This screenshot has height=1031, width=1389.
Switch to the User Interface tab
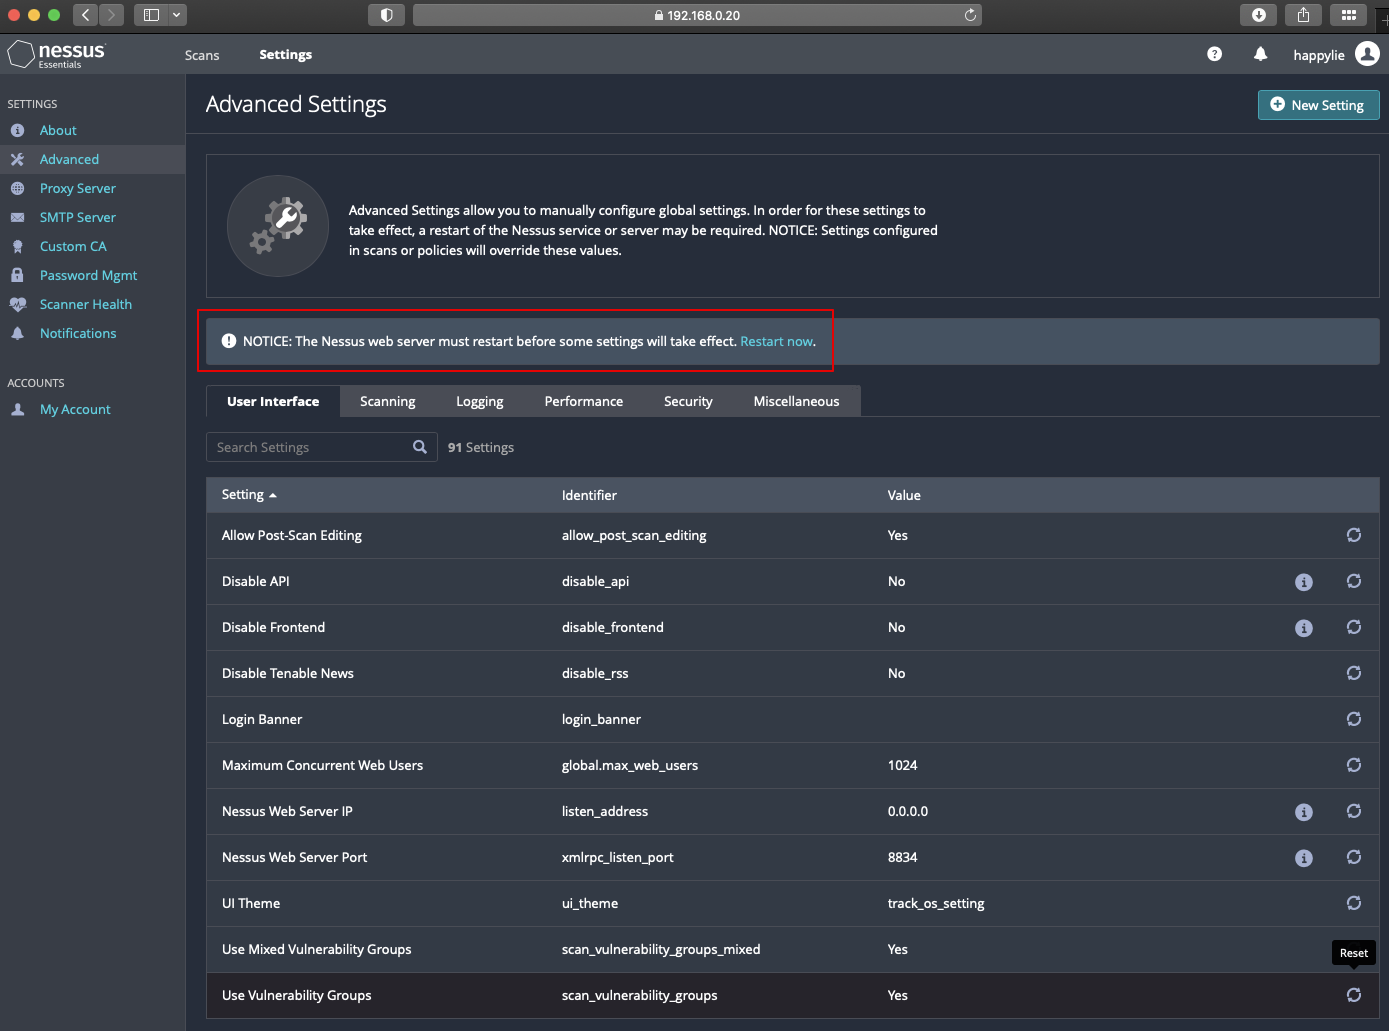click(x=273, y=401)
